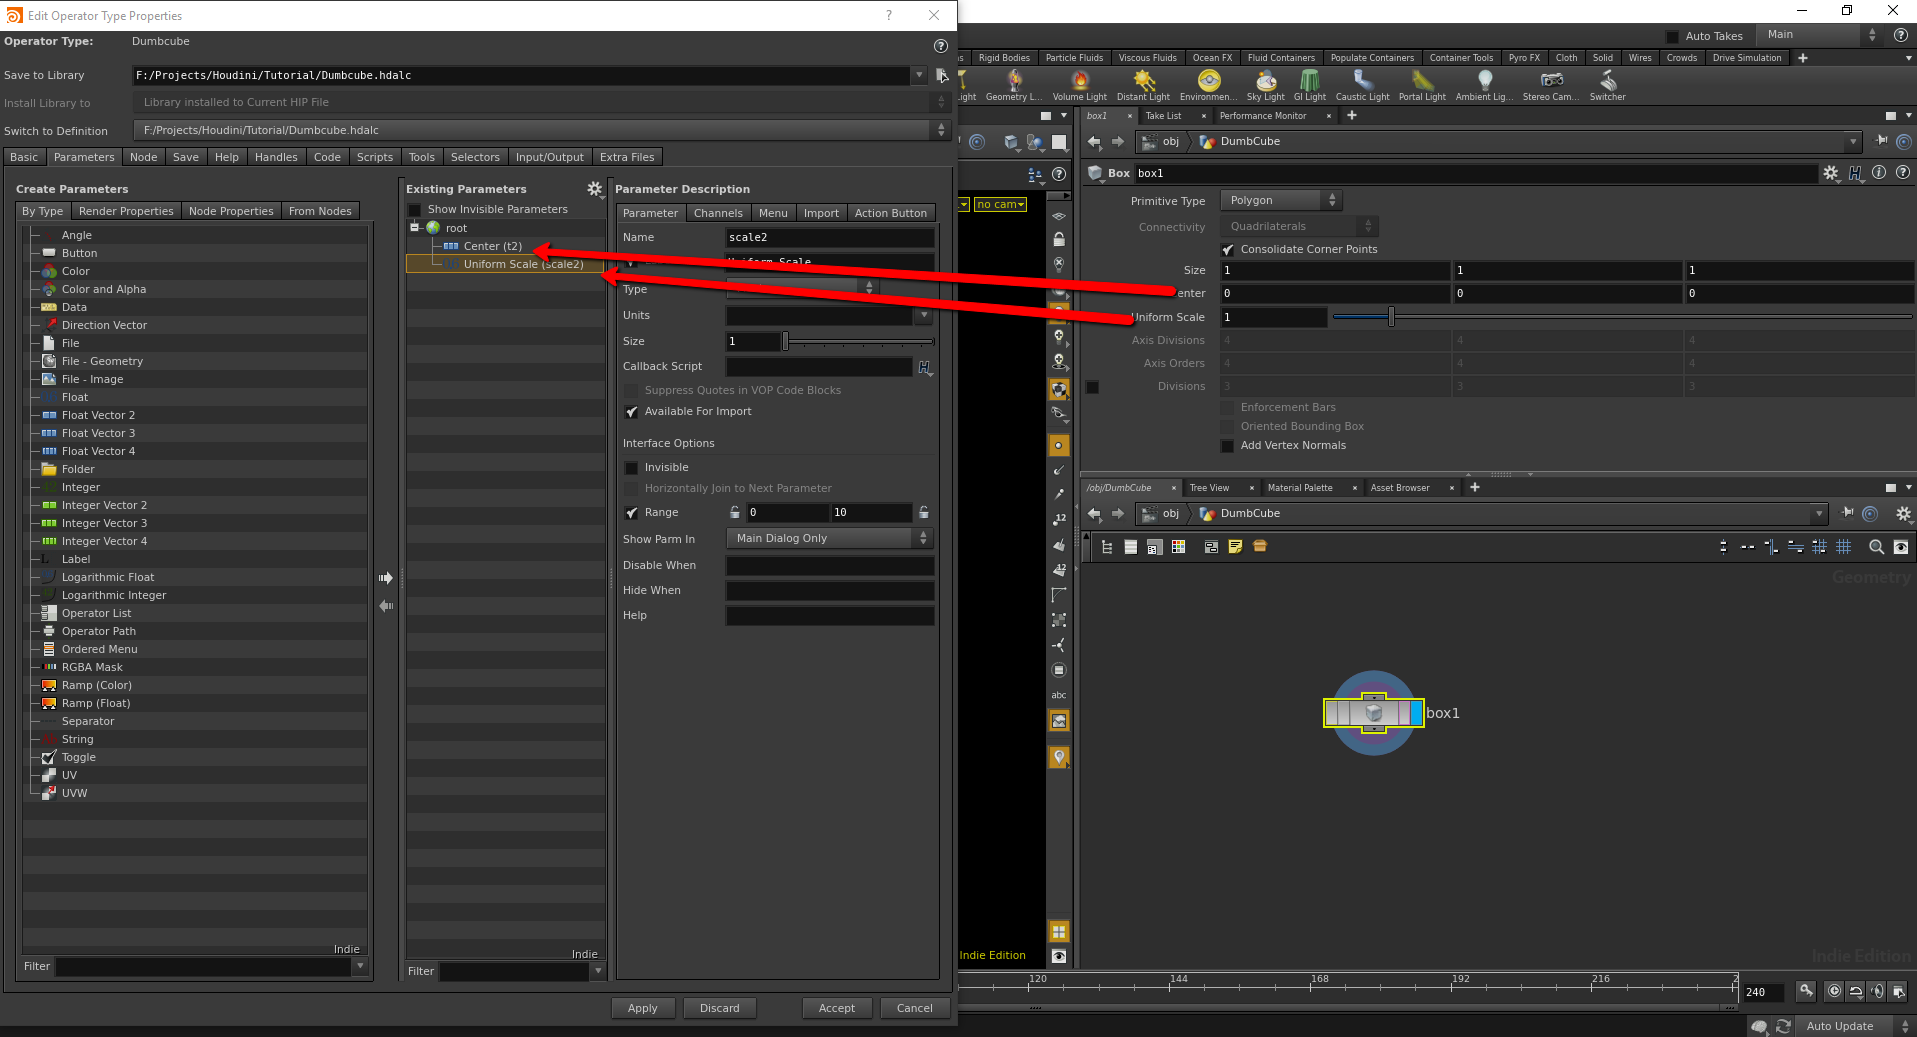
Task: Switch to the Channels tab
Action: point(718,213)
